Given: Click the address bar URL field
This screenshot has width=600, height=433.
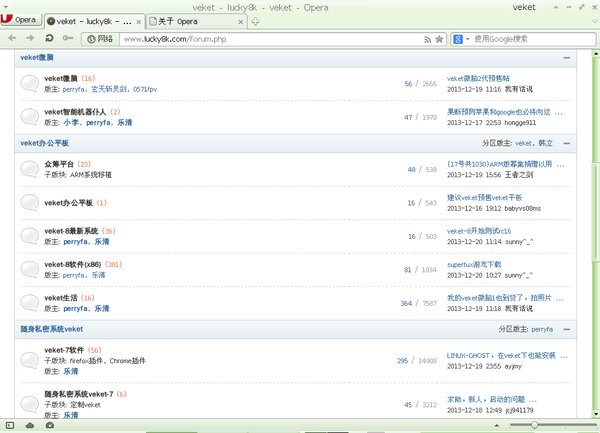Looking at the screenshot, I should coord(272,39).
